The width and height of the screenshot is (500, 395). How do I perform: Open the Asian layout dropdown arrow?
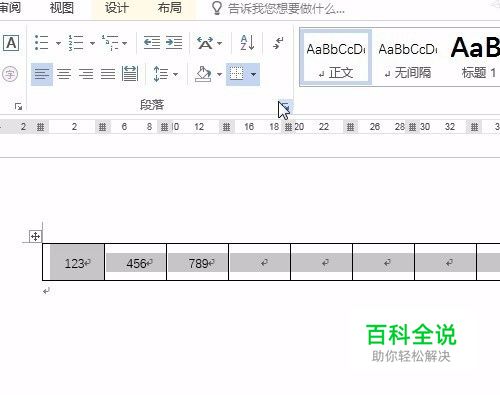pos(220,43)
